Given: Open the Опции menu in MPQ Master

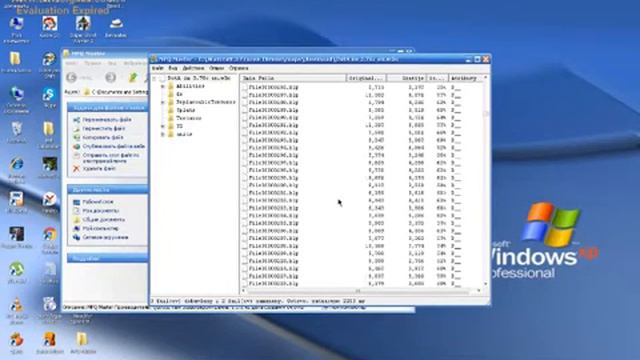Looking at the screenshot, I should [x=216, y=68].
